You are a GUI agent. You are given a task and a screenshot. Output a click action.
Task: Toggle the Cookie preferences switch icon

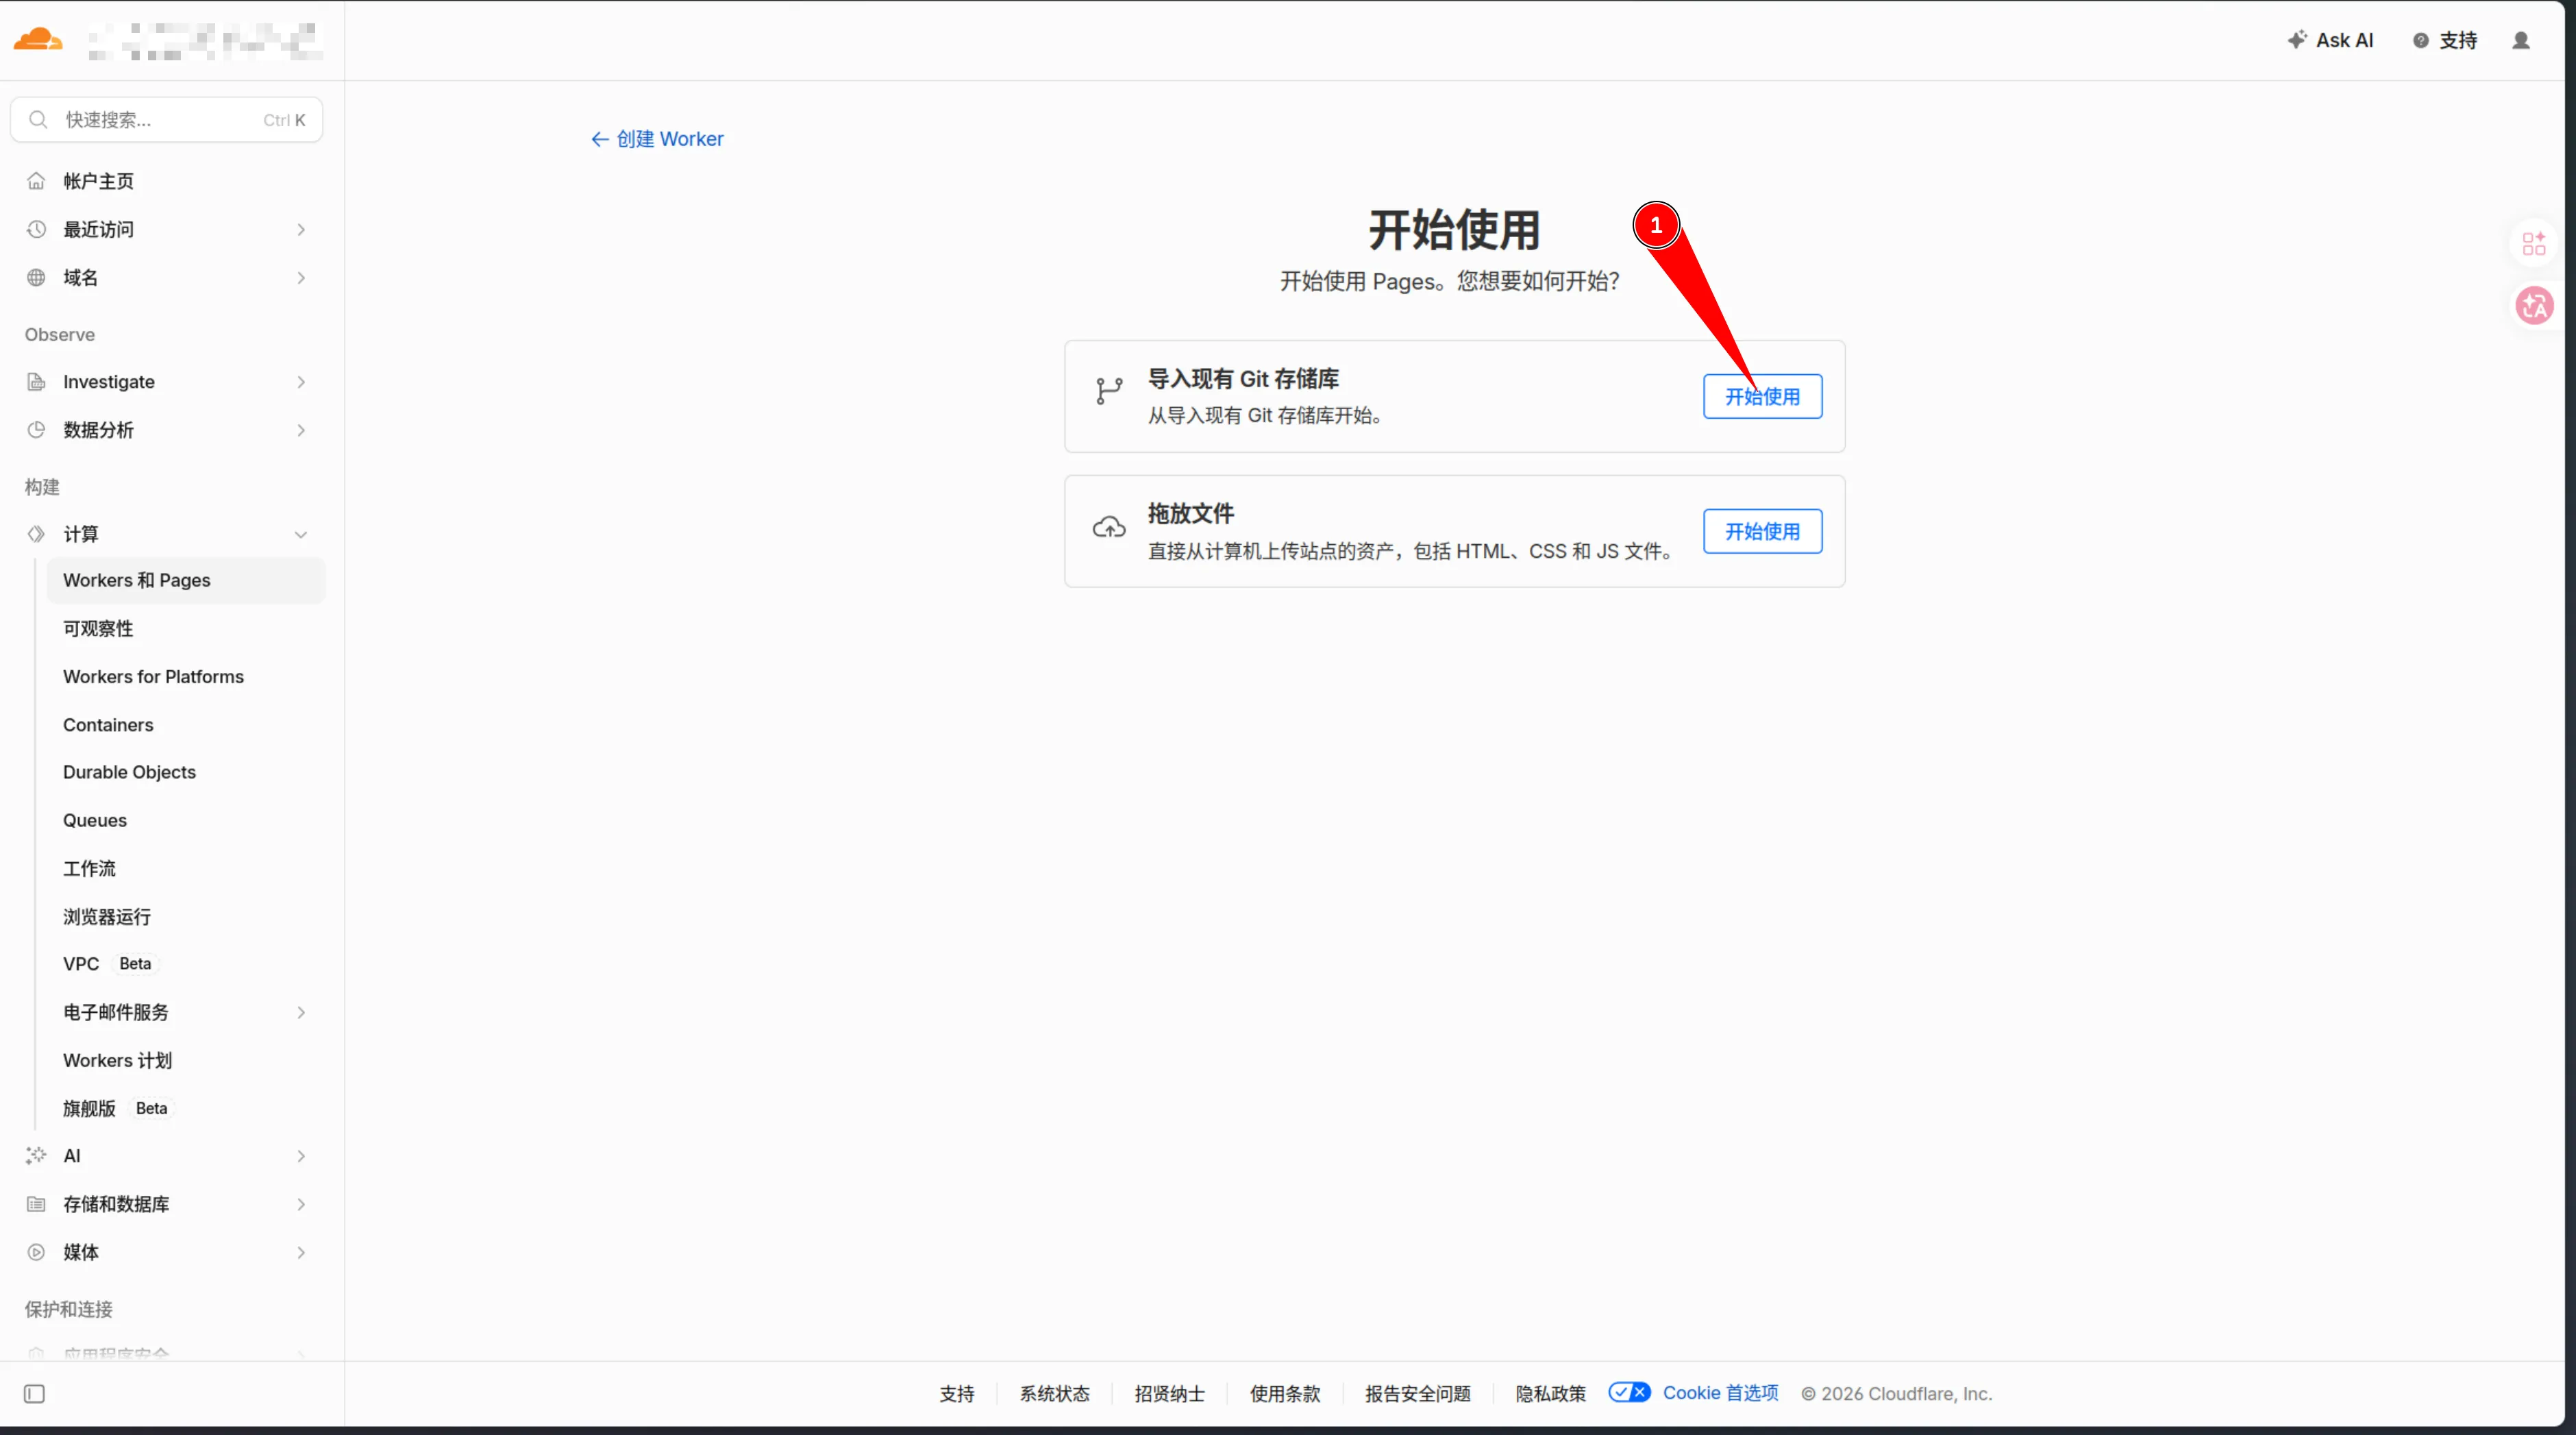coord(1629,1392)
